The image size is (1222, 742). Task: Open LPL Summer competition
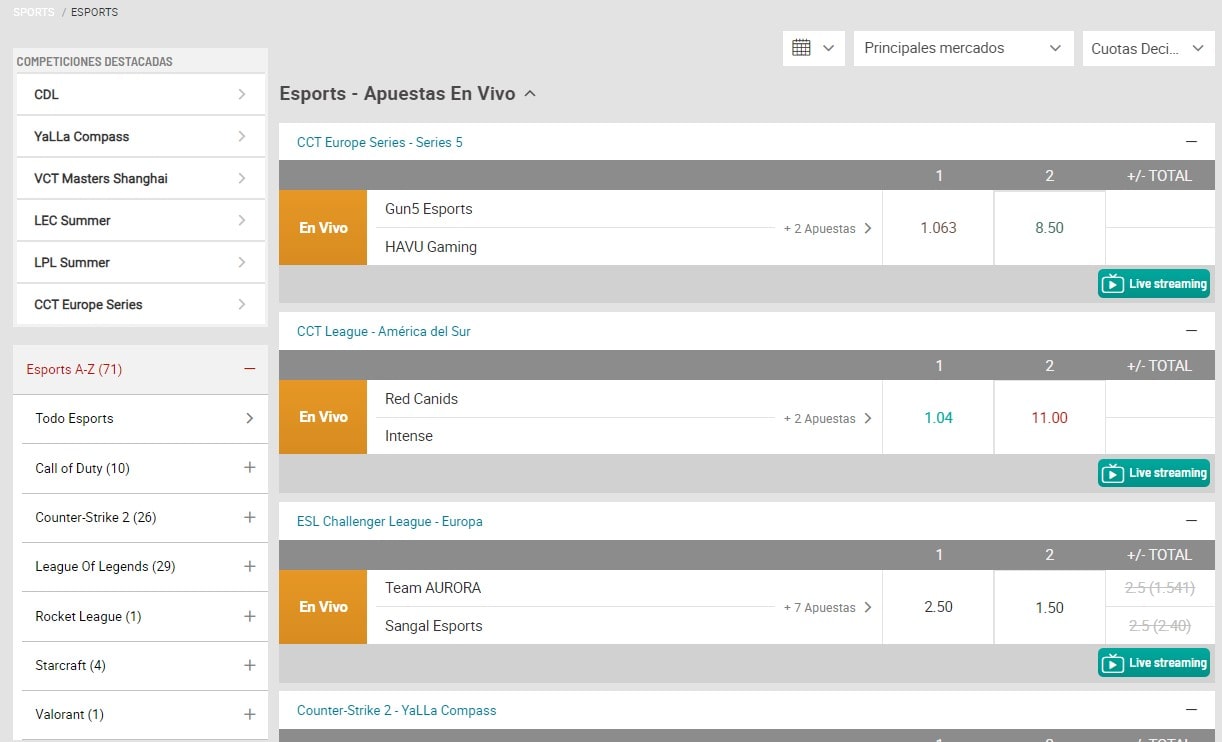(140, 262)
